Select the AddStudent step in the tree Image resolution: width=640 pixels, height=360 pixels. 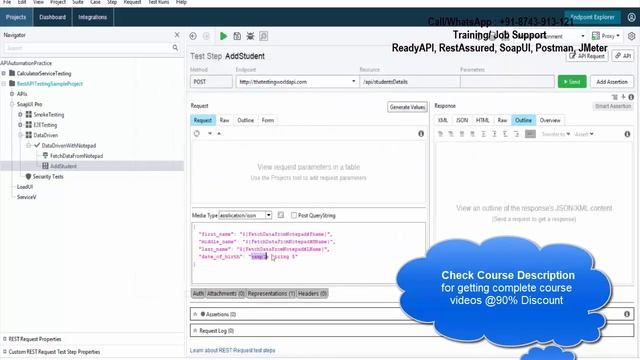coord(63,166)
